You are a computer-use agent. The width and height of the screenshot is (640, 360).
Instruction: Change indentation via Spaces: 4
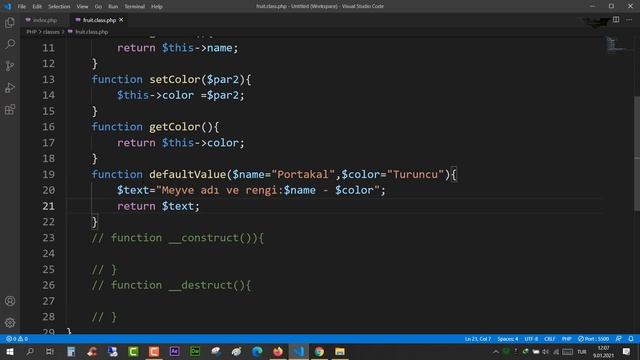(507, 339)
